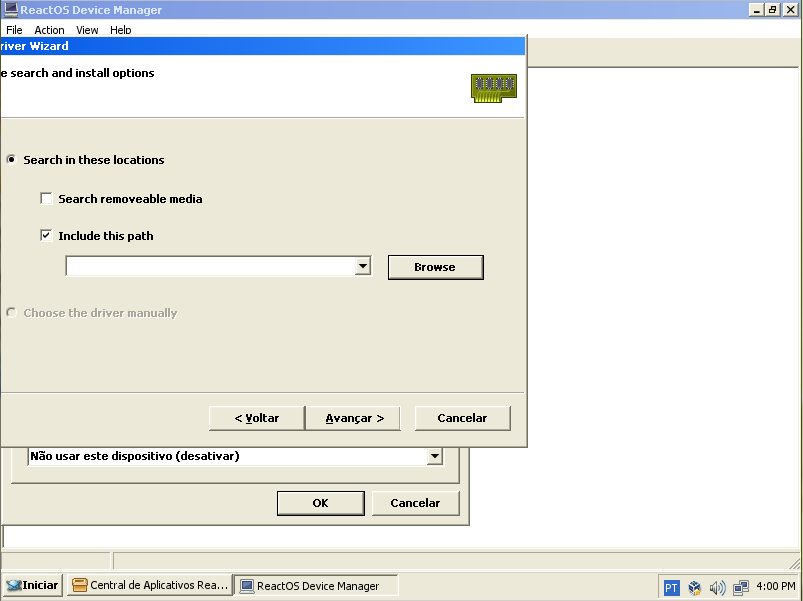Click Cancelar in the properties dialog
This screenshot has width=803, height=601.
[x=415, y=503]
